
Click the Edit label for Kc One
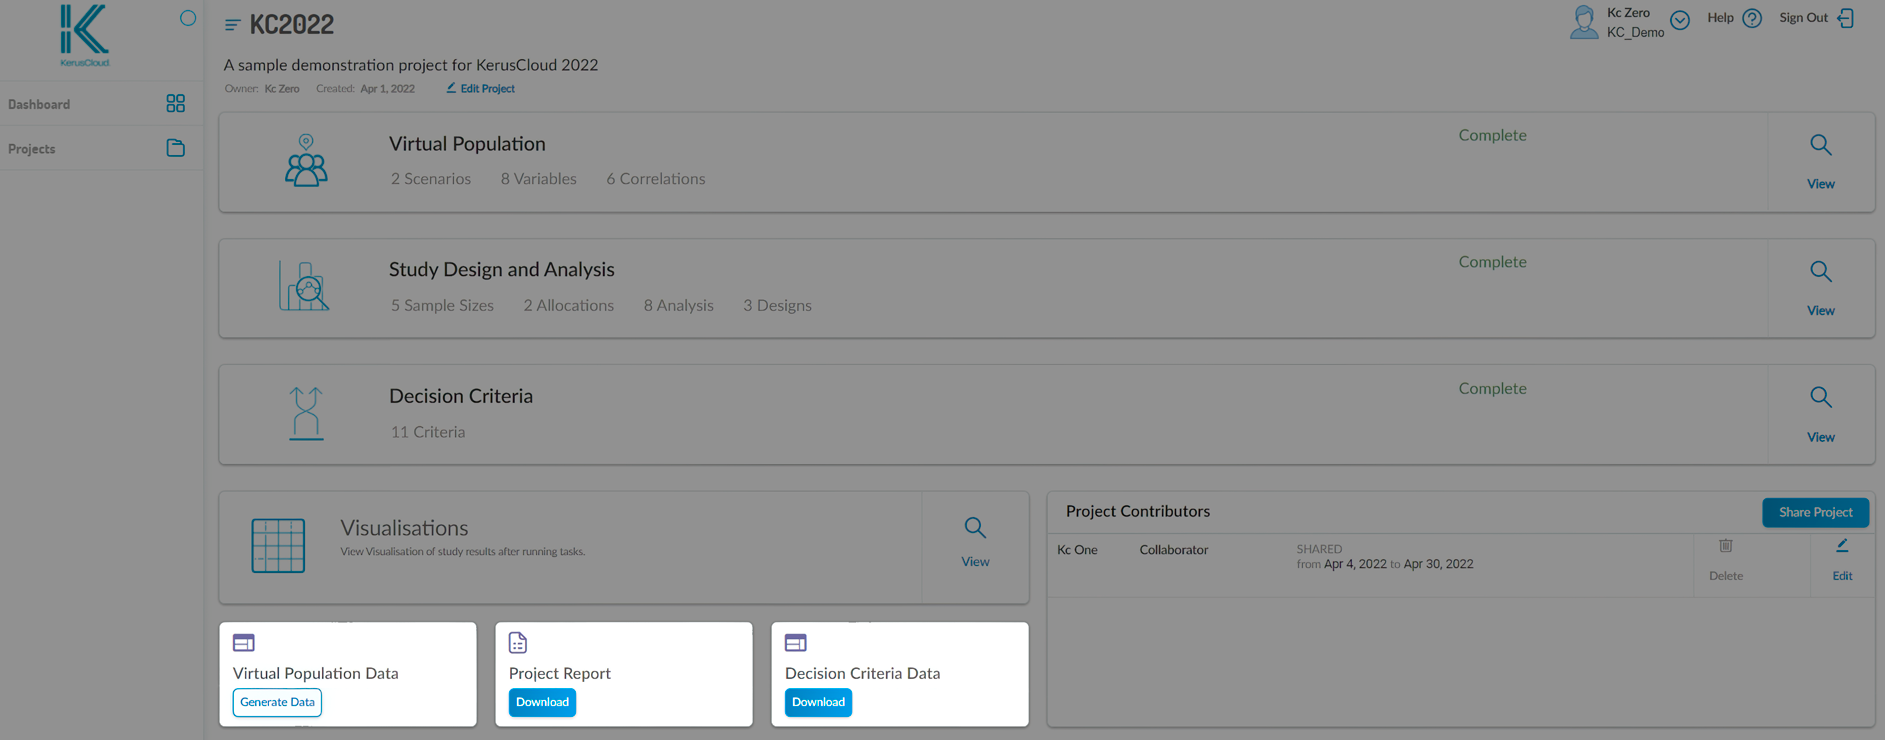(x=1842, y=576)
